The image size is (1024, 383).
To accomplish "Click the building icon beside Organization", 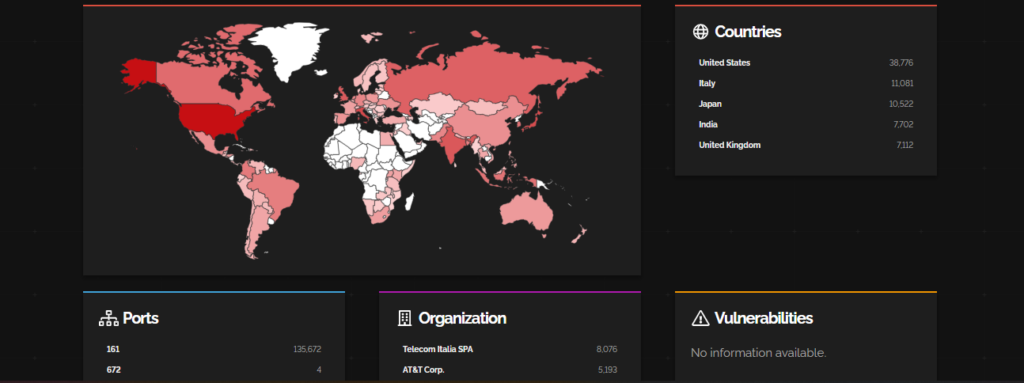I will click(x=405, y=318).
